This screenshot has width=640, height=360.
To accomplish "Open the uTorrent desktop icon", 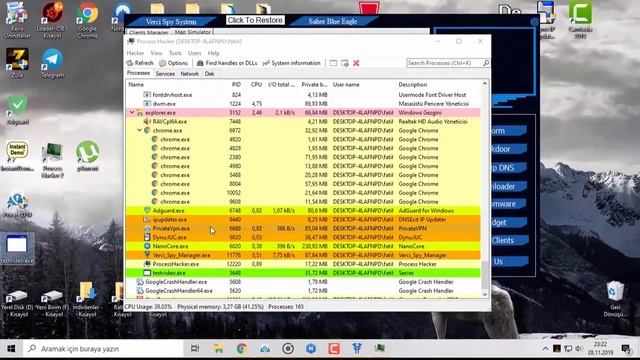I will tap(87, 156).
